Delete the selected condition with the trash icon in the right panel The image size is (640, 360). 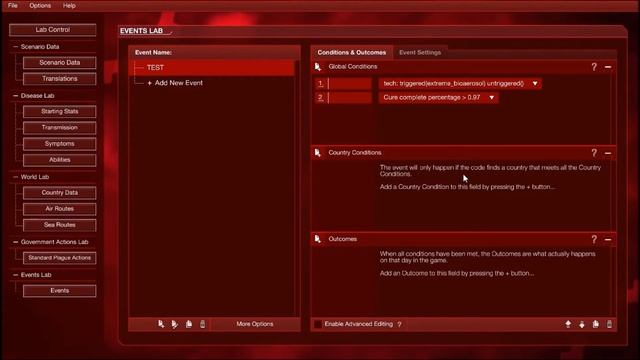[x=609, y=324]
